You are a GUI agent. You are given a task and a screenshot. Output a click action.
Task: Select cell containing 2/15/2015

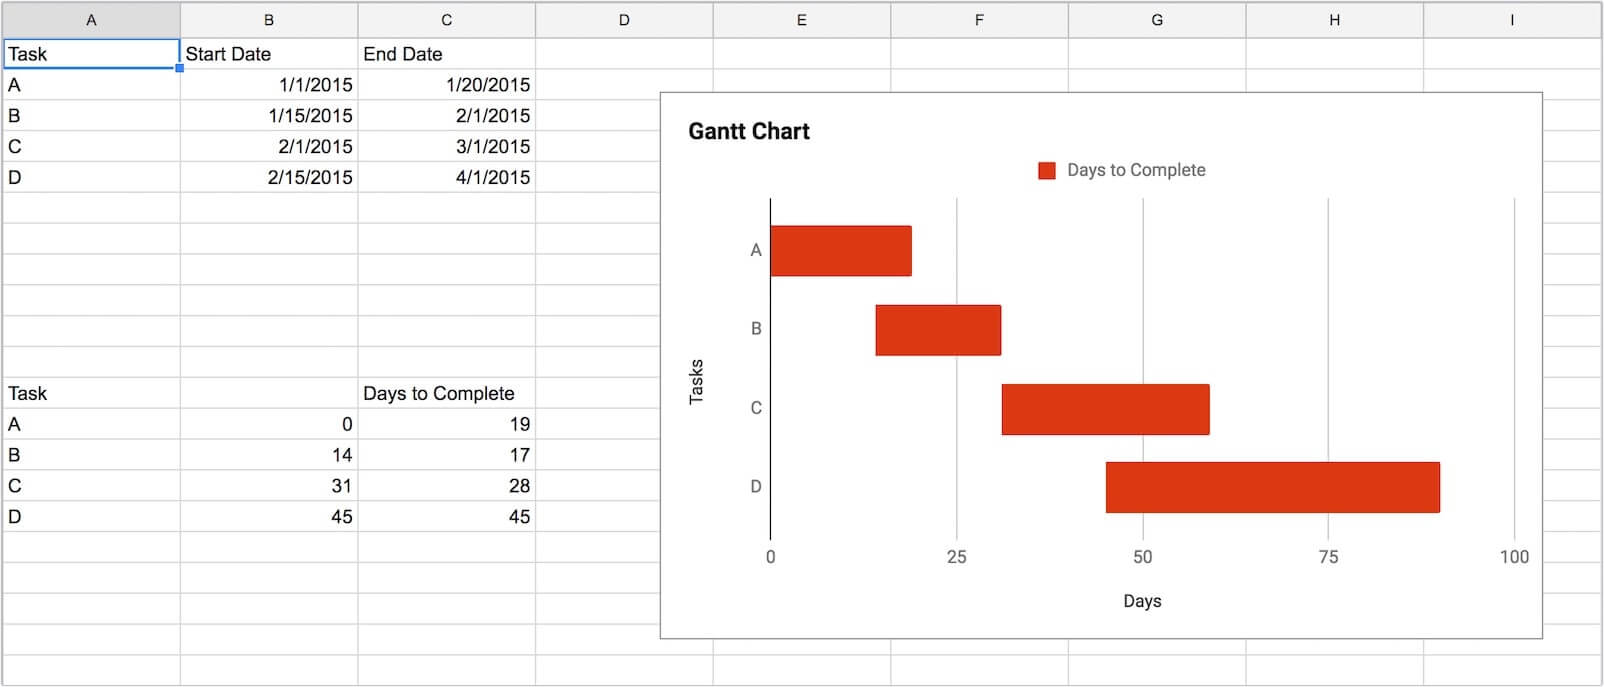click(x=269, y=177)
